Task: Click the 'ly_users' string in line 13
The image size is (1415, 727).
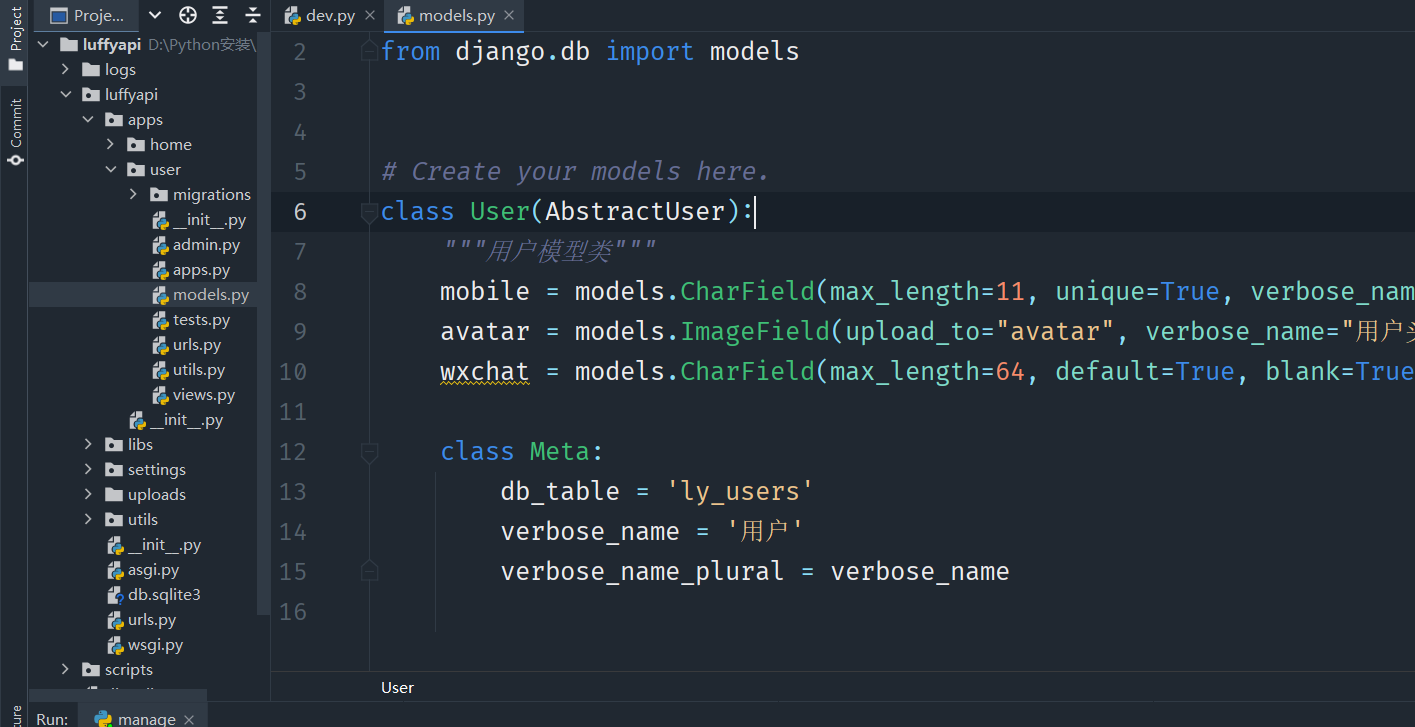Action: click(740, 491)
